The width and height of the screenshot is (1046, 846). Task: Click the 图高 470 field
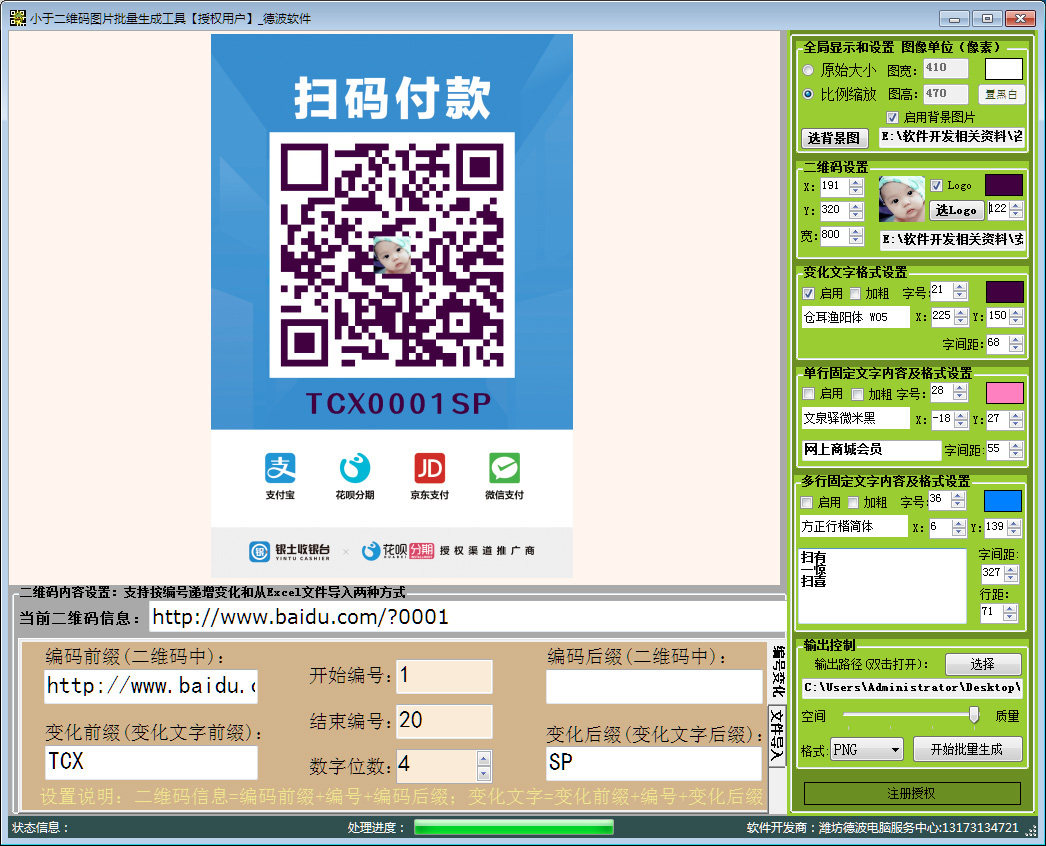click(945, 94)
